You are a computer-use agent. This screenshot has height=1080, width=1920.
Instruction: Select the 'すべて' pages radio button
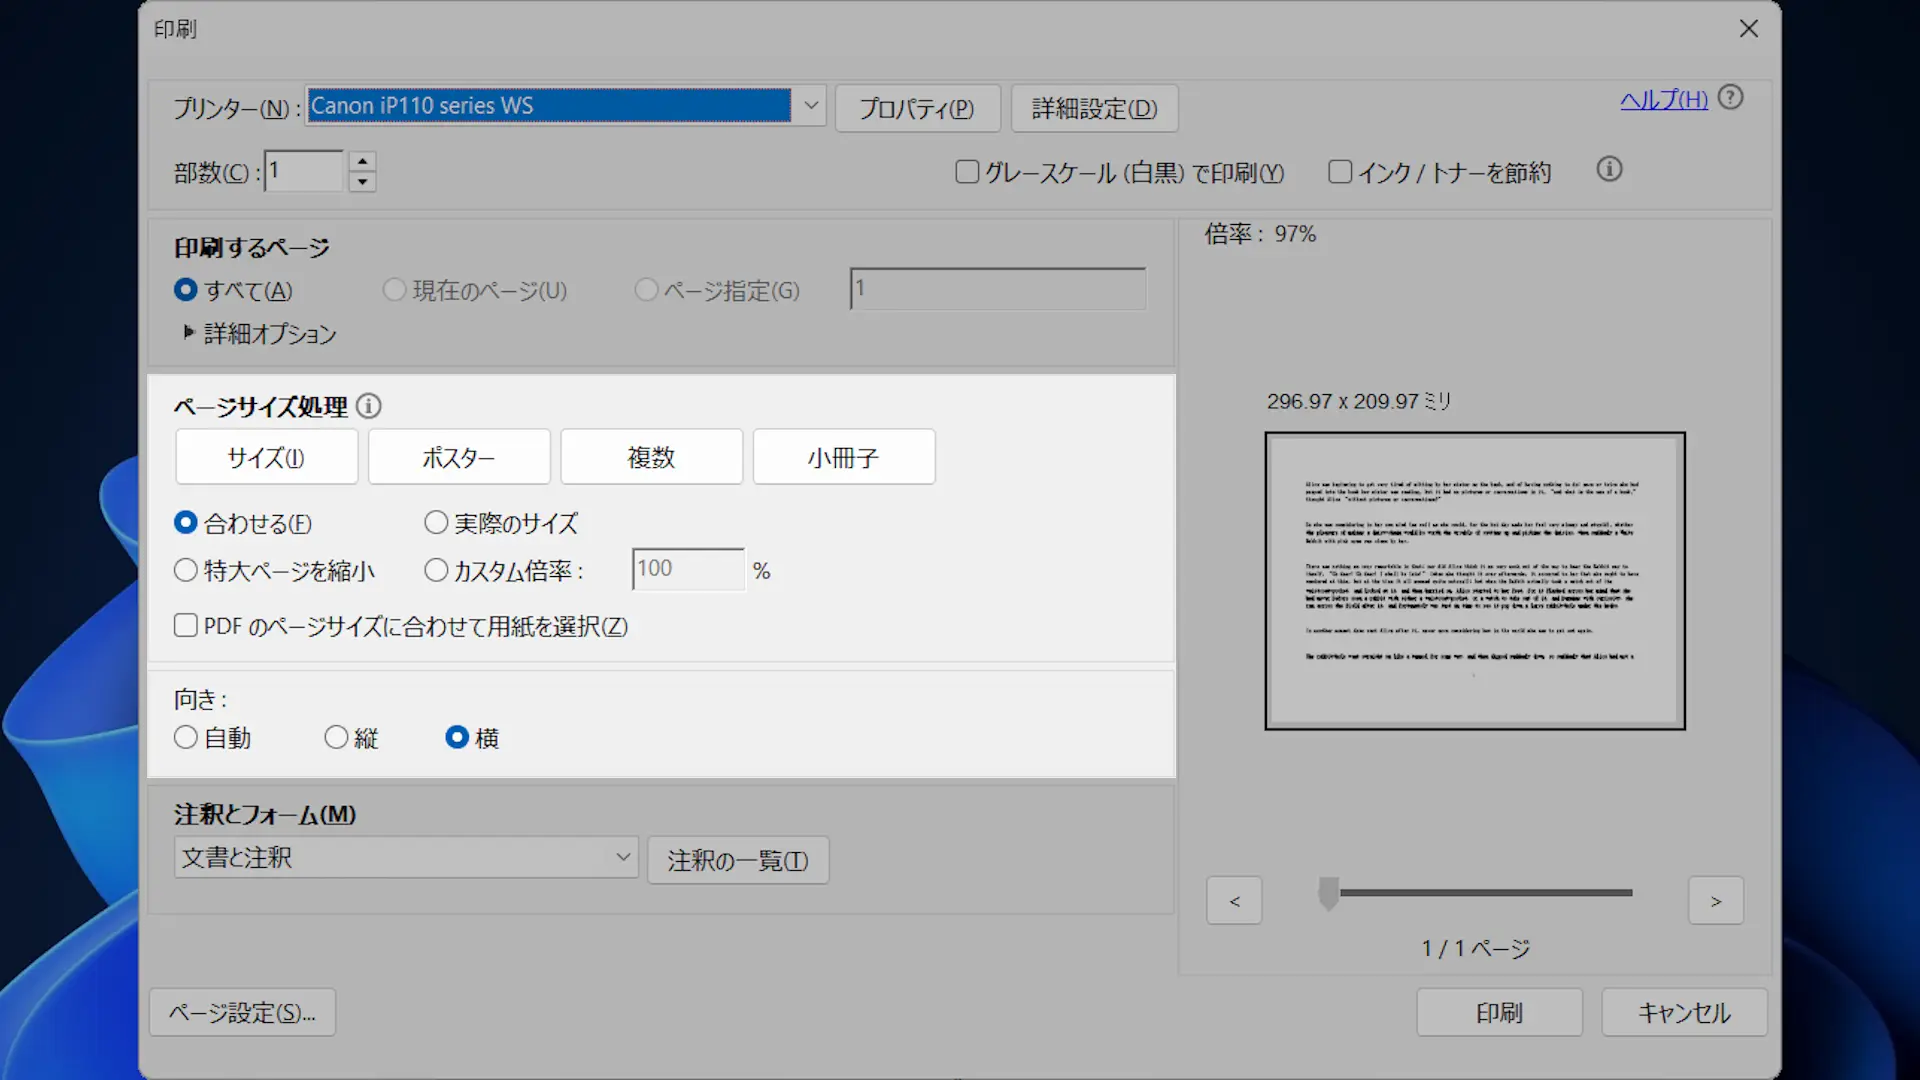(x=186, y=290)
